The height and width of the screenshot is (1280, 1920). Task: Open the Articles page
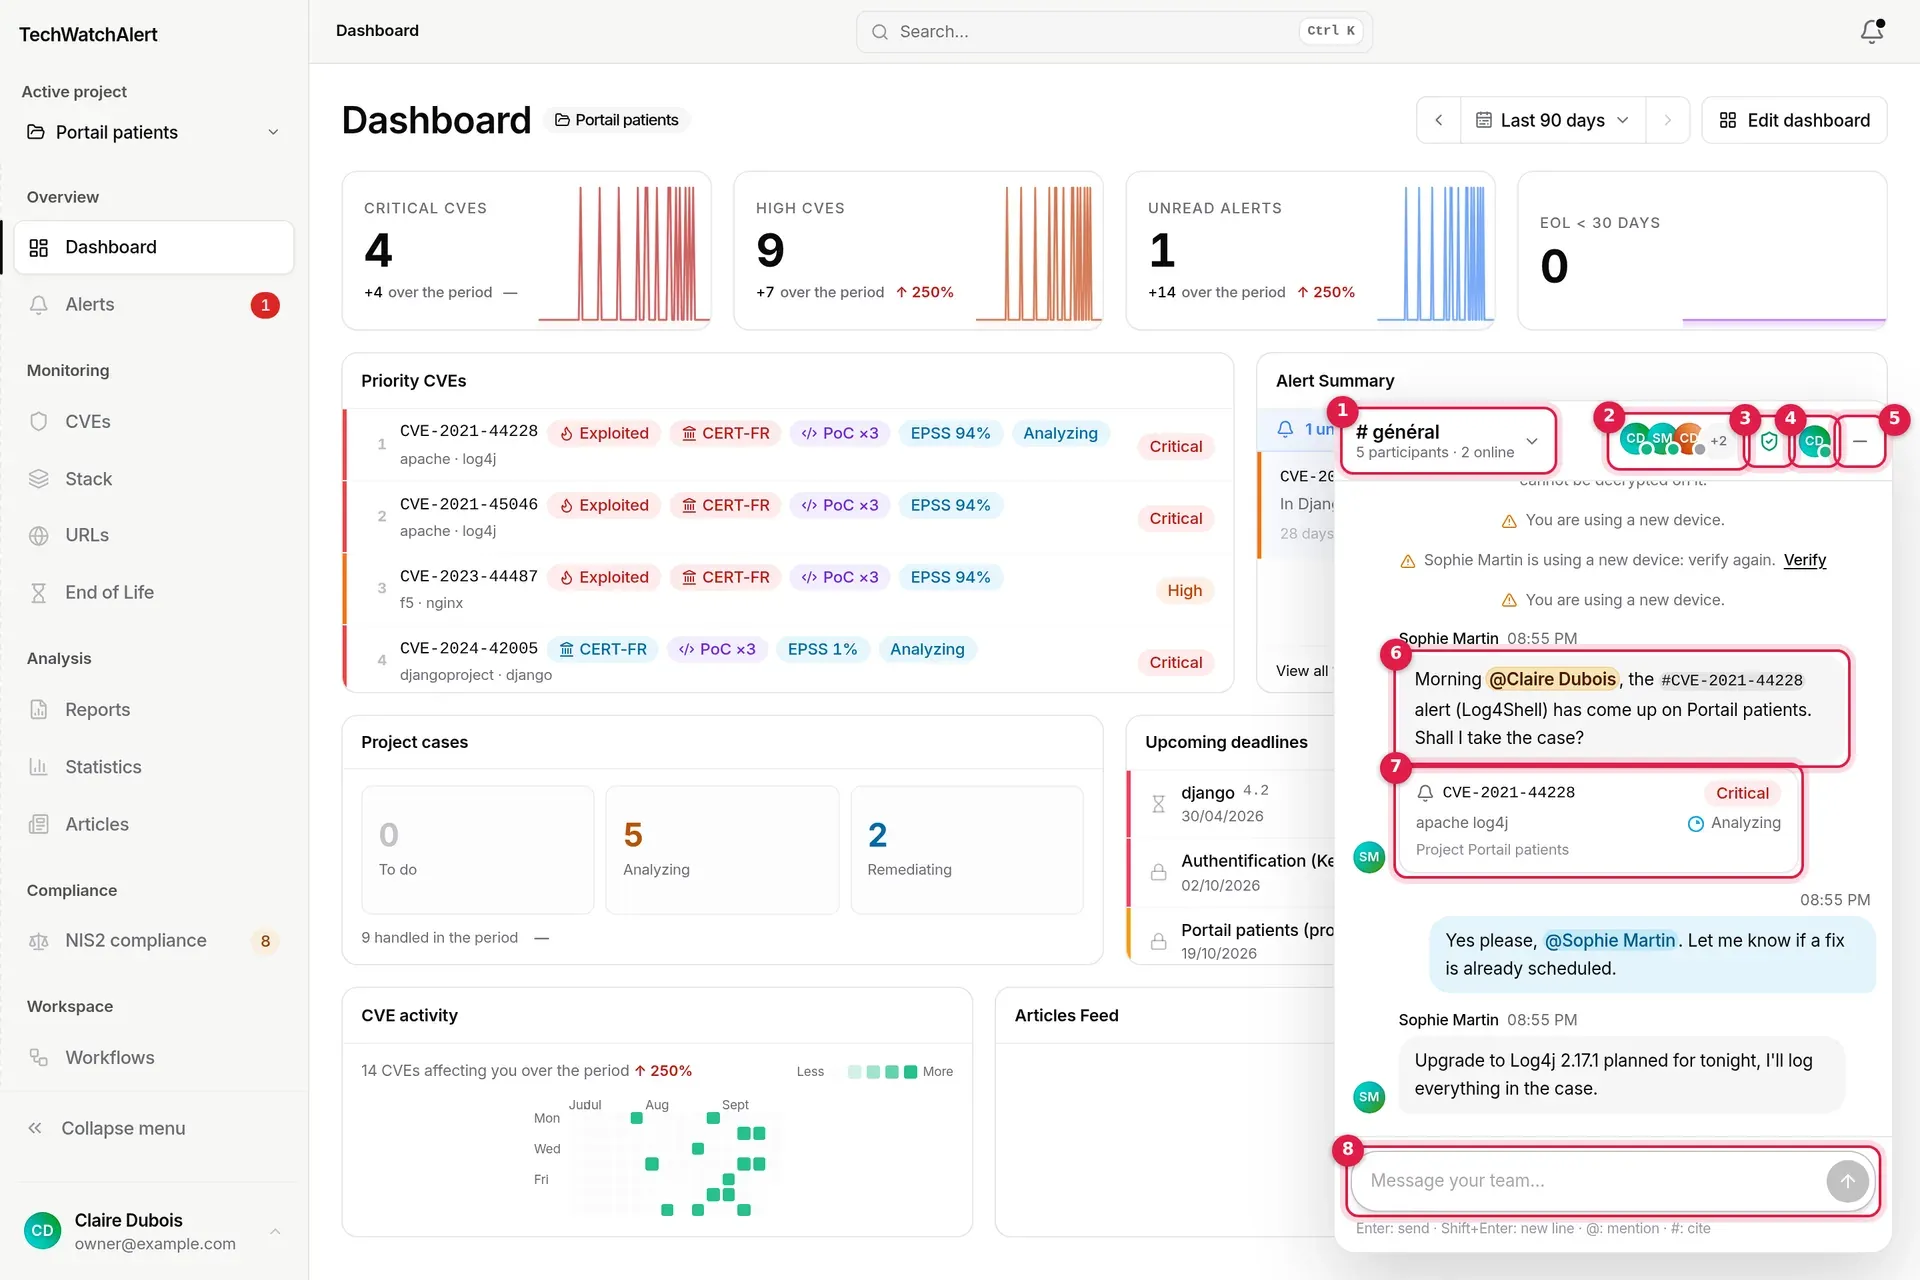coord(154,824)
